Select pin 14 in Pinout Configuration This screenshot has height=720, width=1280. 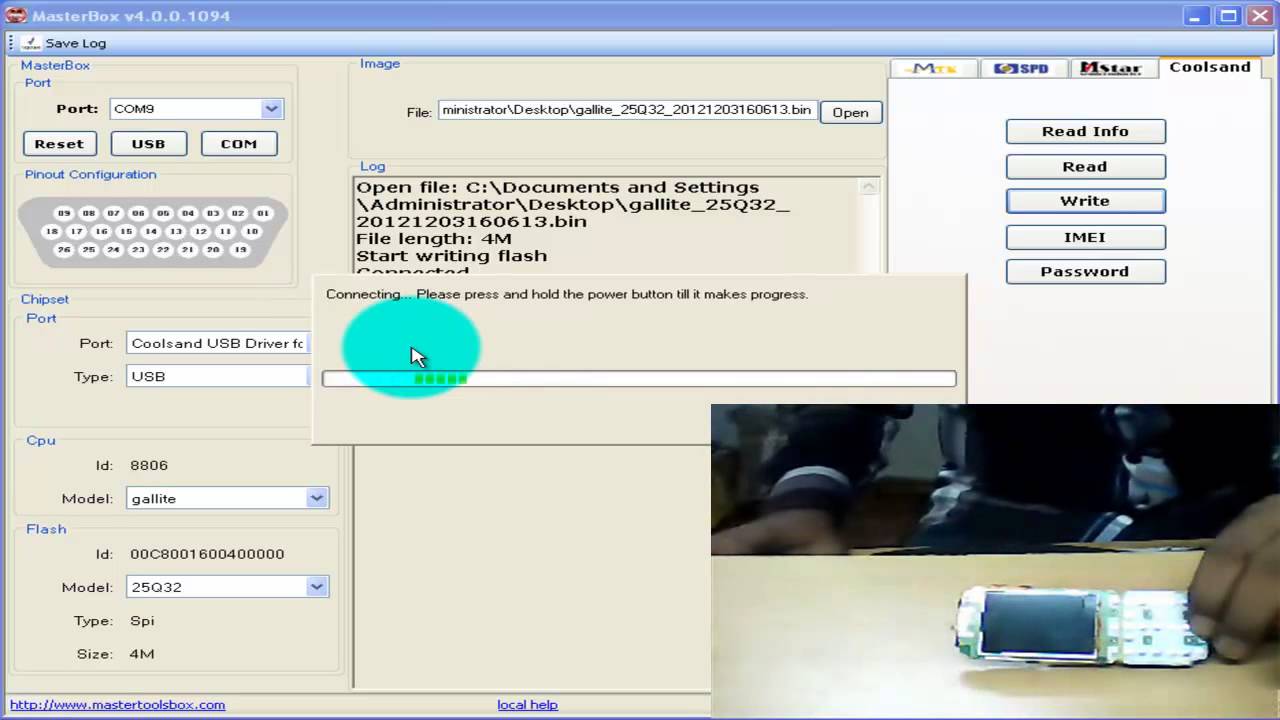click(x=151, y=232)
